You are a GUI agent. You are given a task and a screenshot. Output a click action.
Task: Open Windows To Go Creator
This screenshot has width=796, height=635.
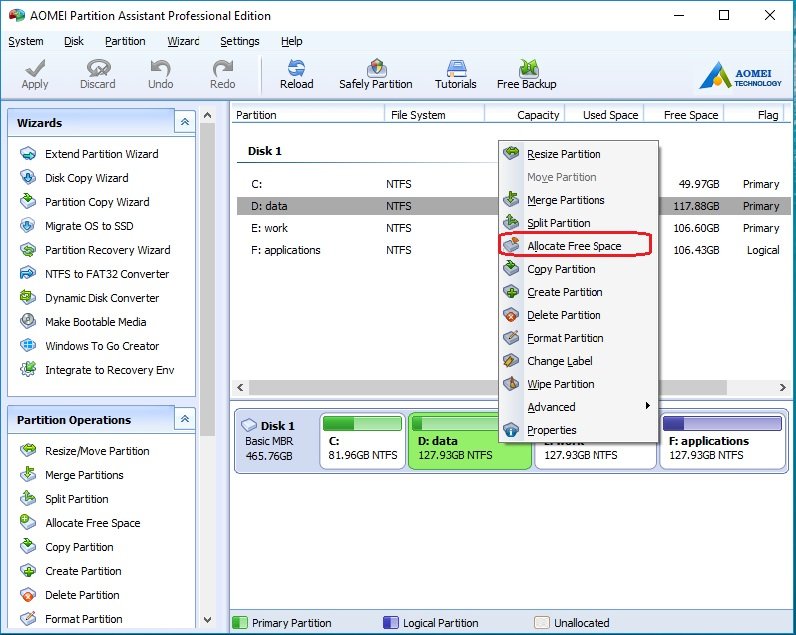102,346
